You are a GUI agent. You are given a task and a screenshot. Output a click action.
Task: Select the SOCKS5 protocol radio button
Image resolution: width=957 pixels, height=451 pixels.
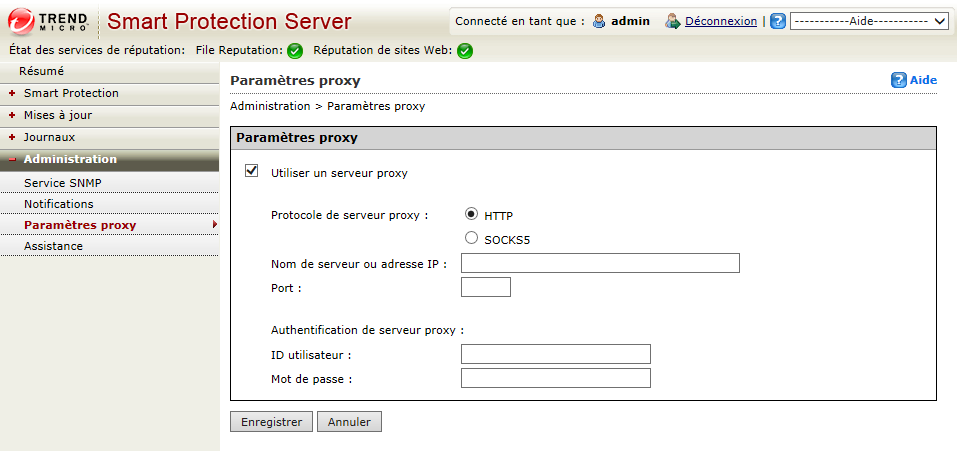[471, 238]
